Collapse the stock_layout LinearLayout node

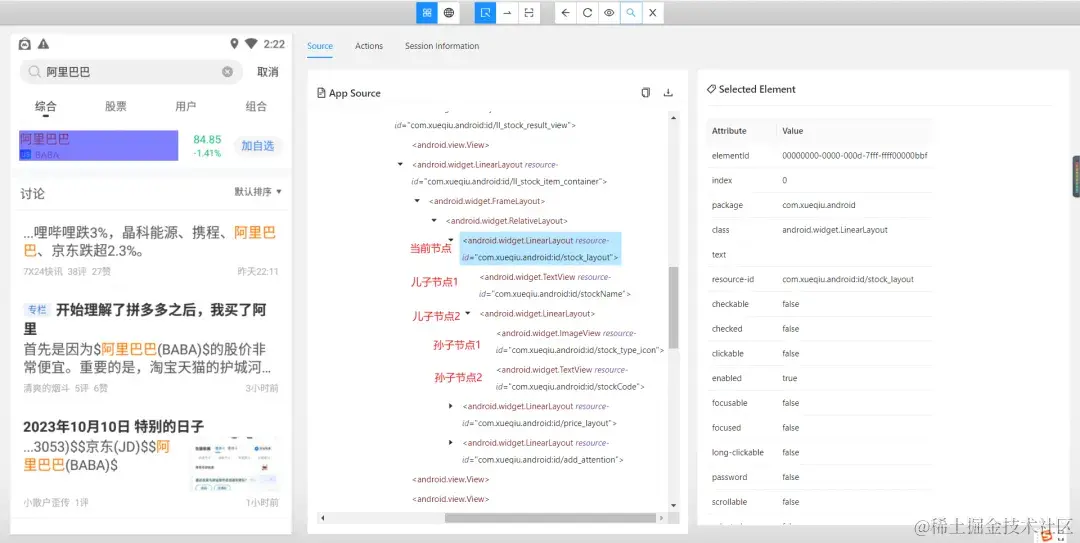[x=450, y=240]
